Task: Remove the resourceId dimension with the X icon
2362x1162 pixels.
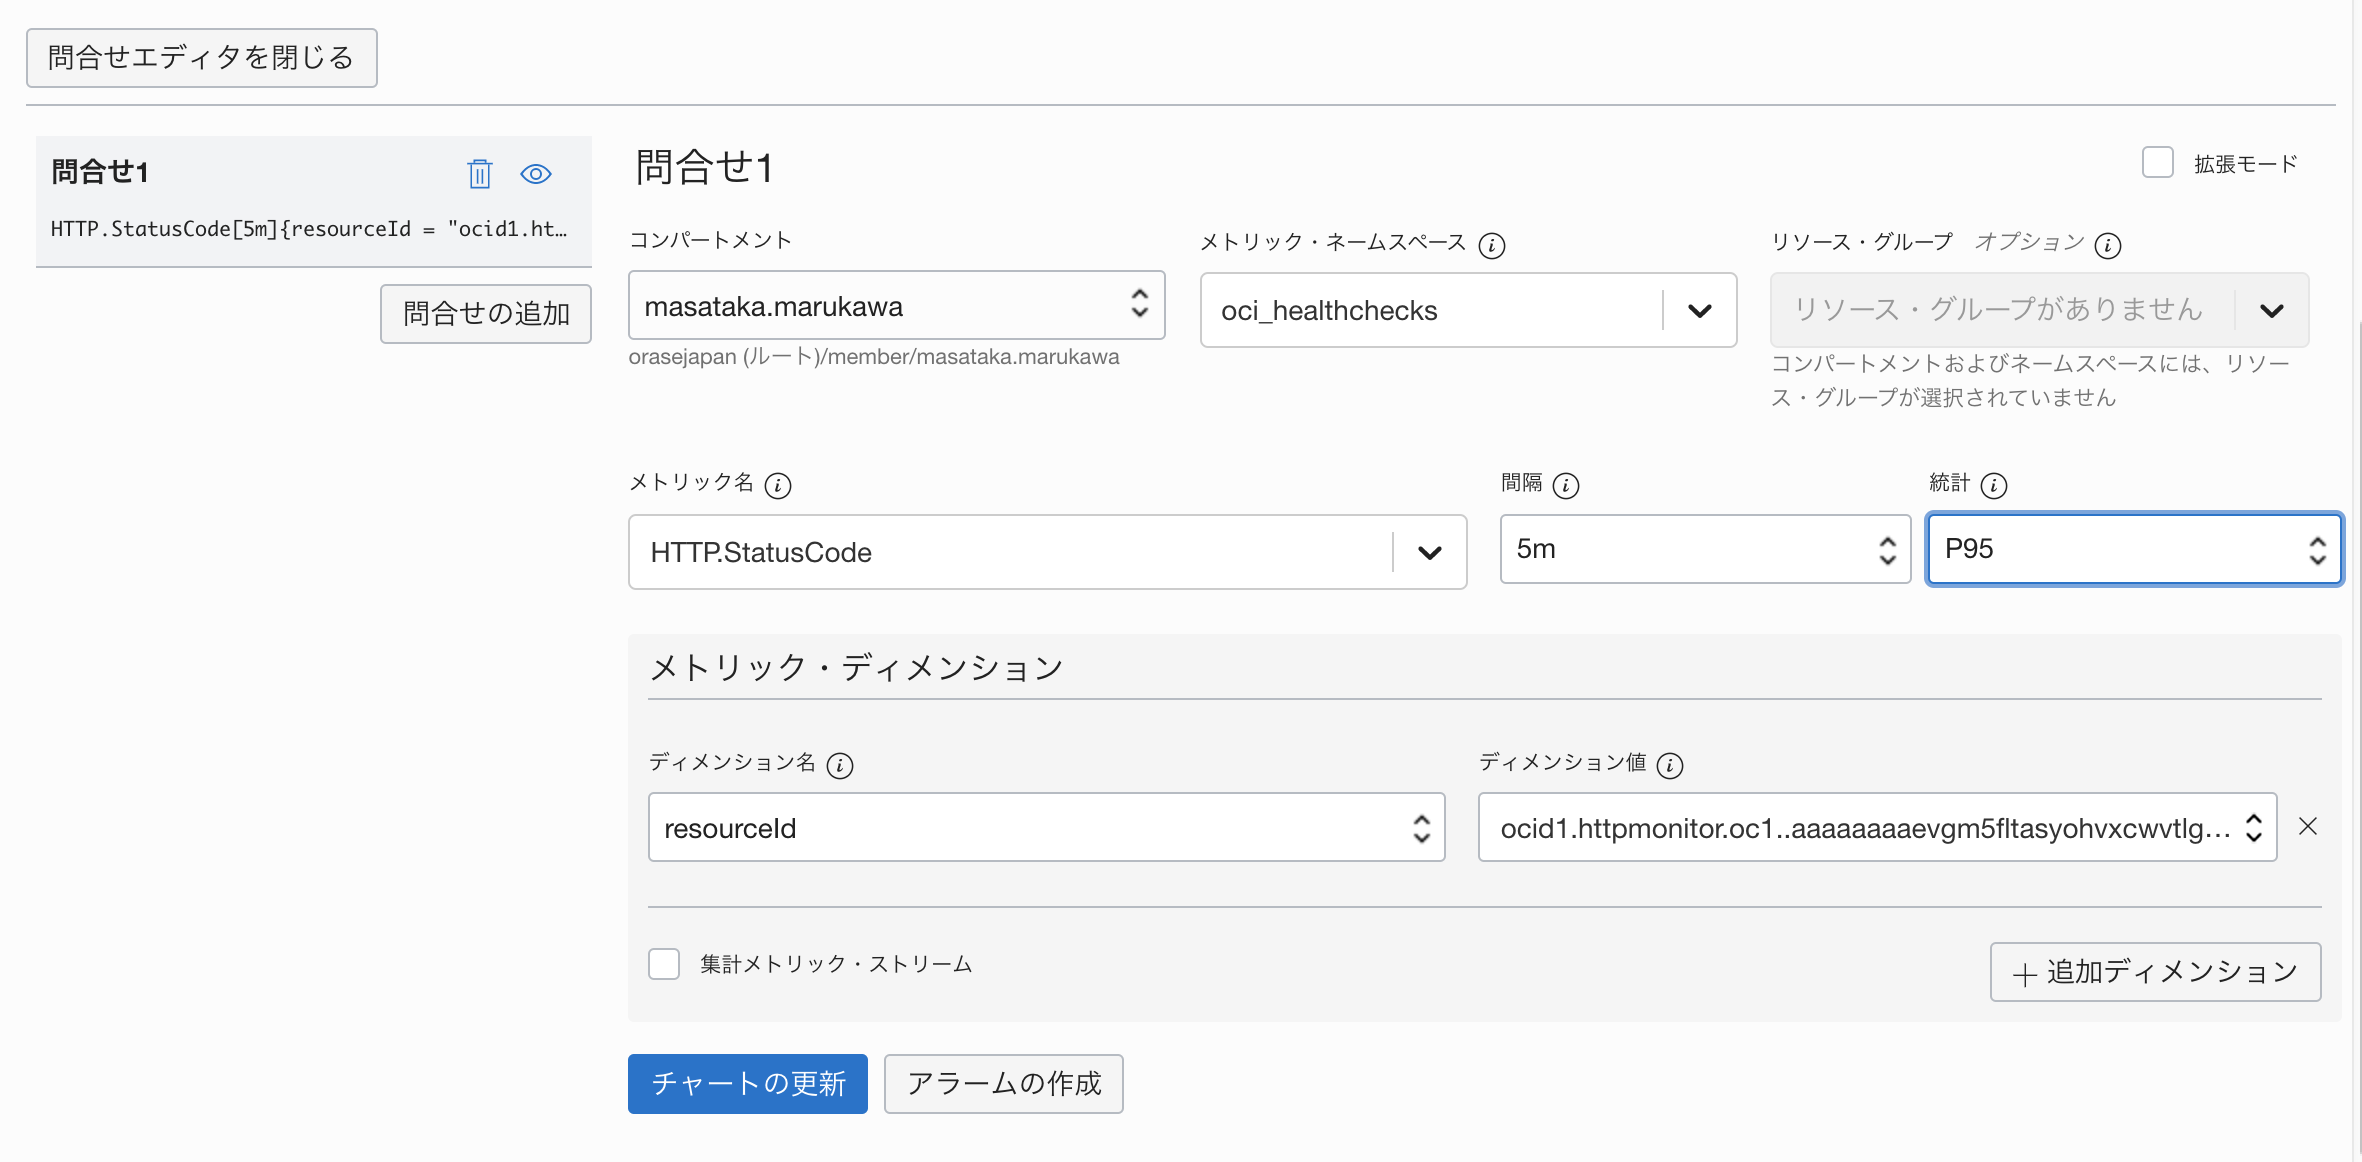Action: coord(2308,826)
